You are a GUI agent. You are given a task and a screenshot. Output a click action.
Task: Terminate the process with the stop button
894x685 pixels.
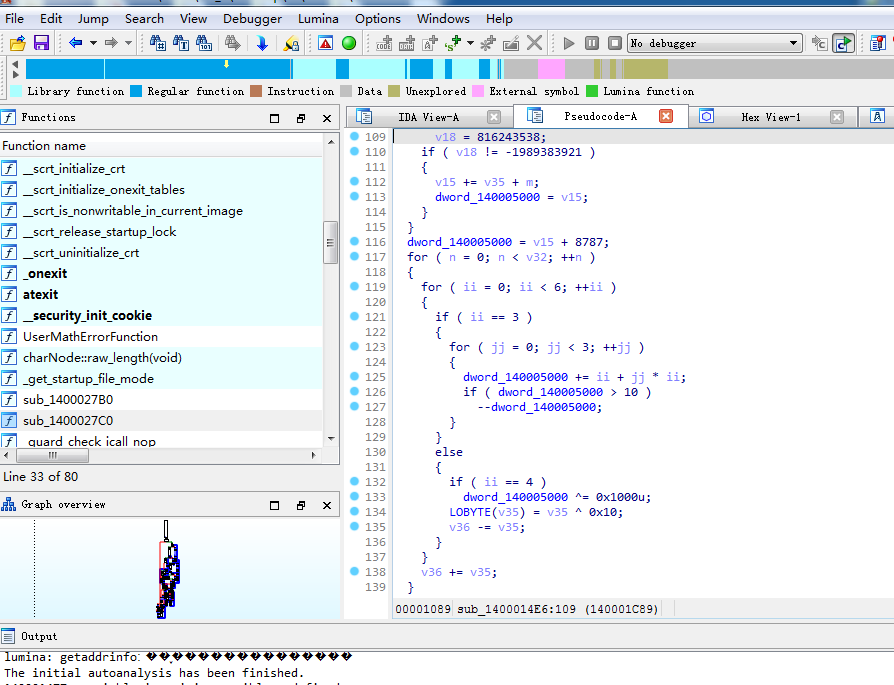coord(615,43)
